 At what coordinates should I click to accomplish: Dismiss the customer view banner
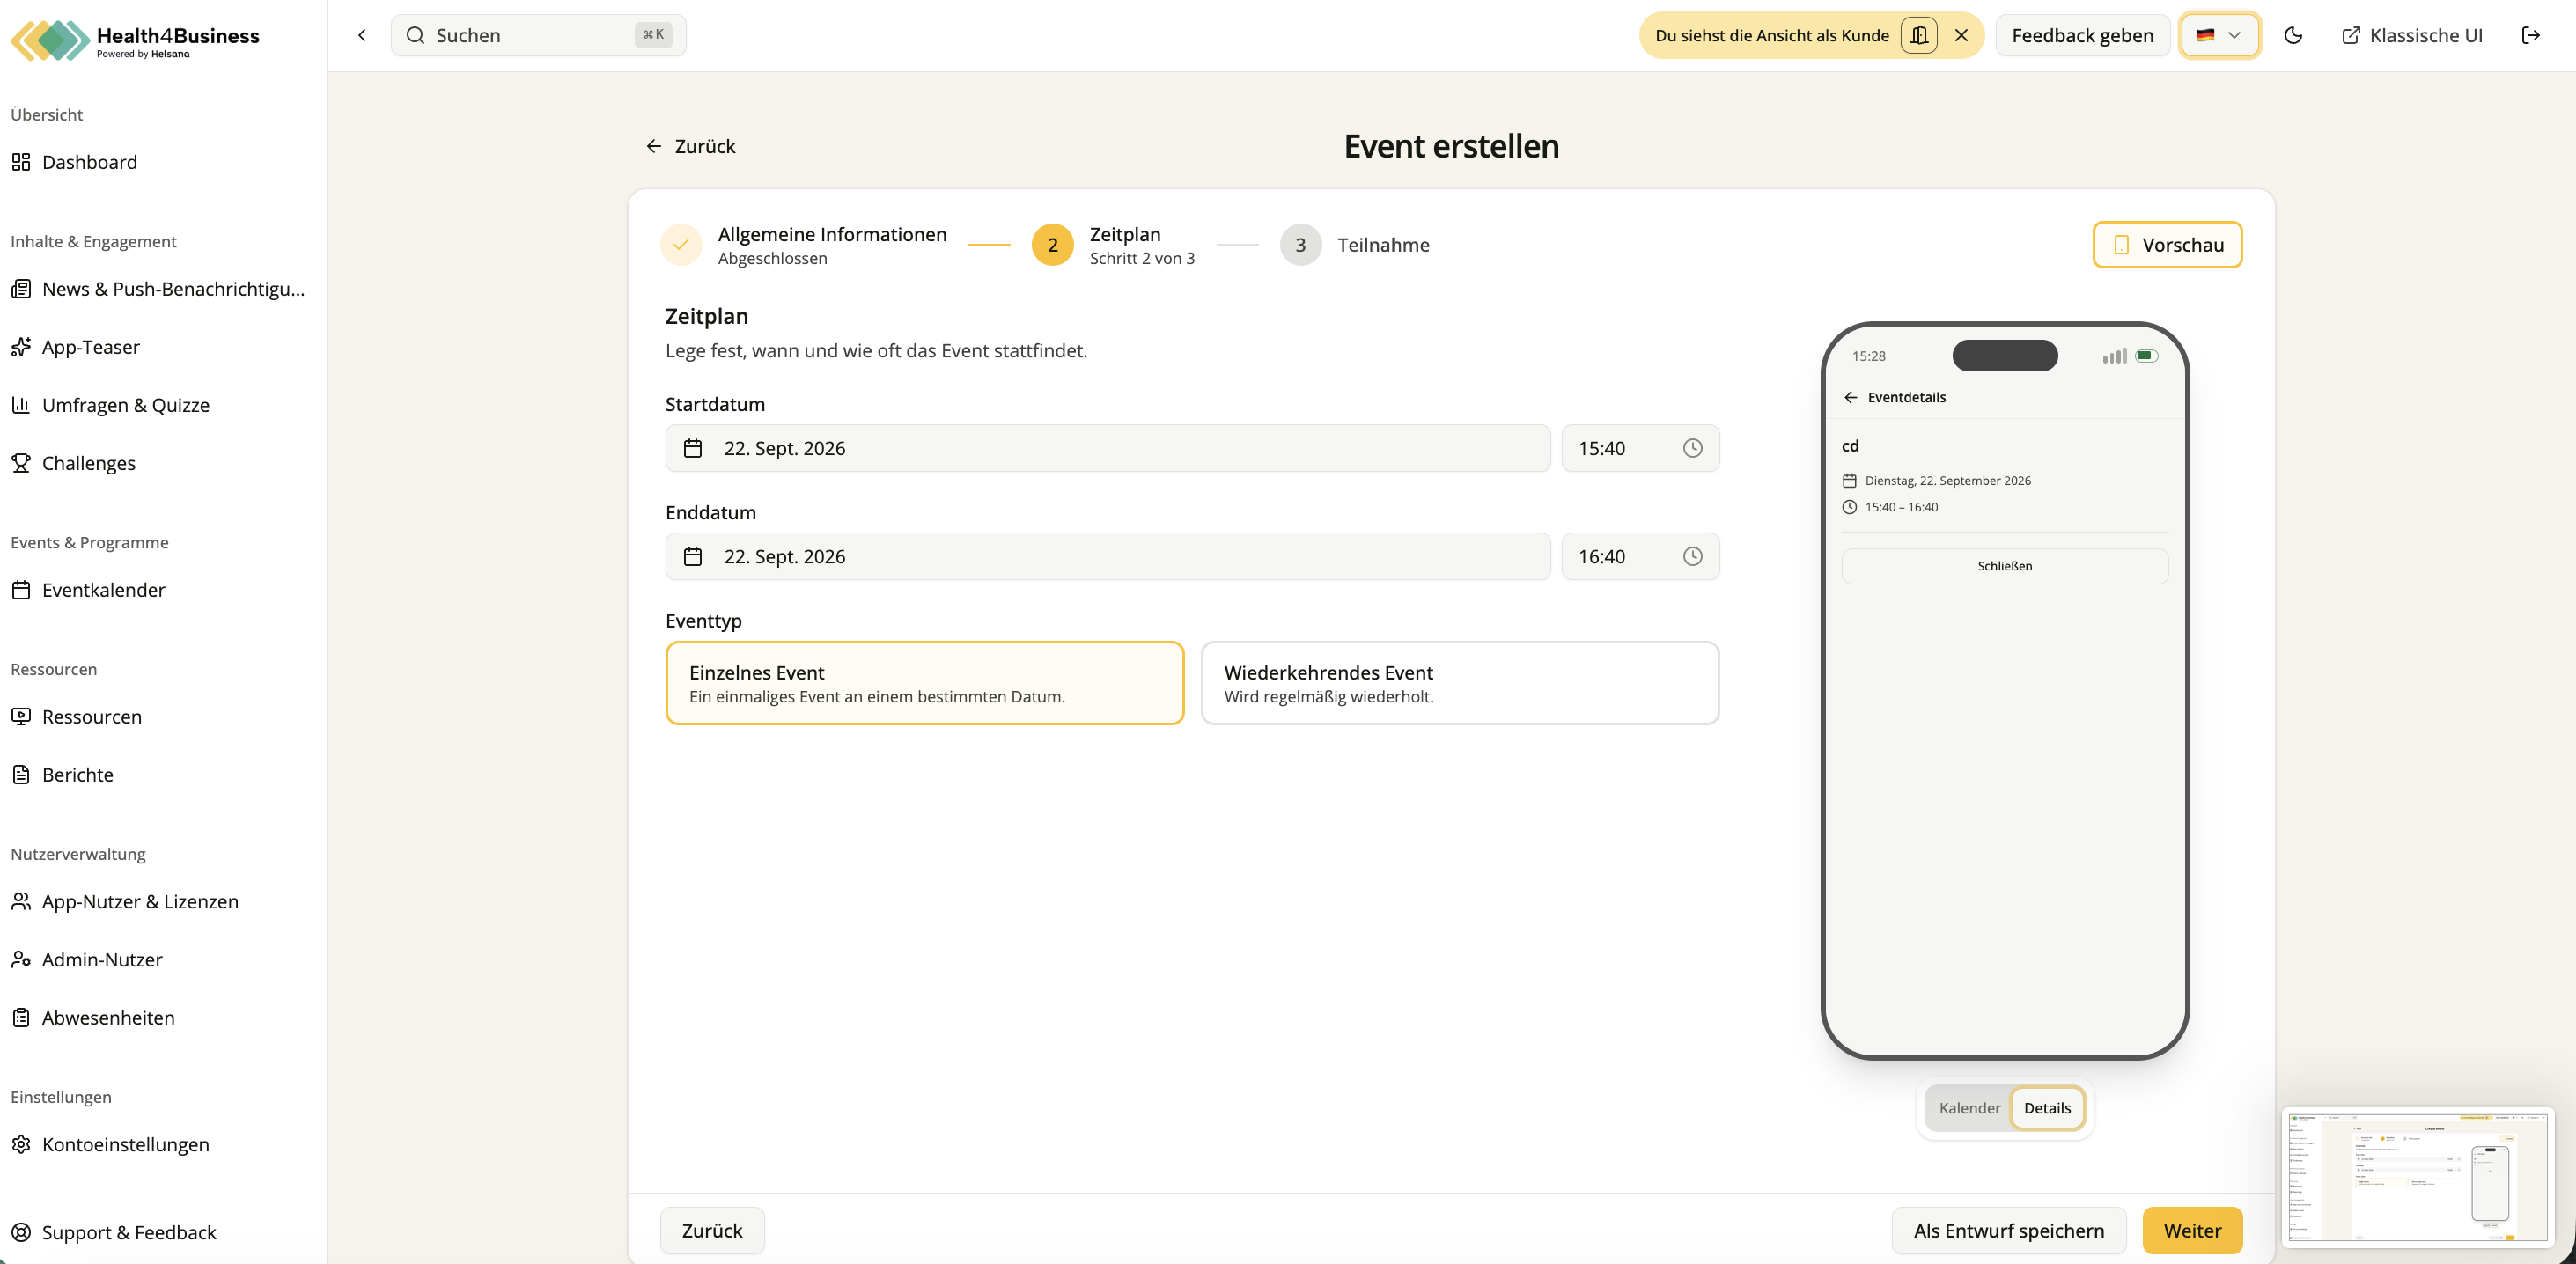[1961, 36]
